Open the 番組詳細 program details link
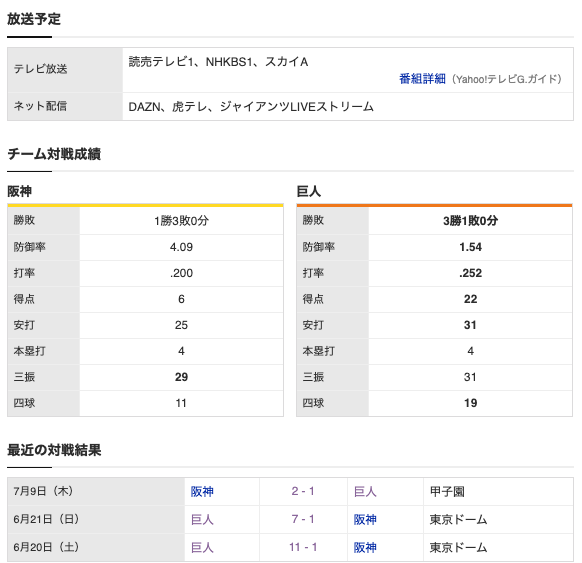Image resolution: width=582 pixels, height=563 pixels. (422, 79)
